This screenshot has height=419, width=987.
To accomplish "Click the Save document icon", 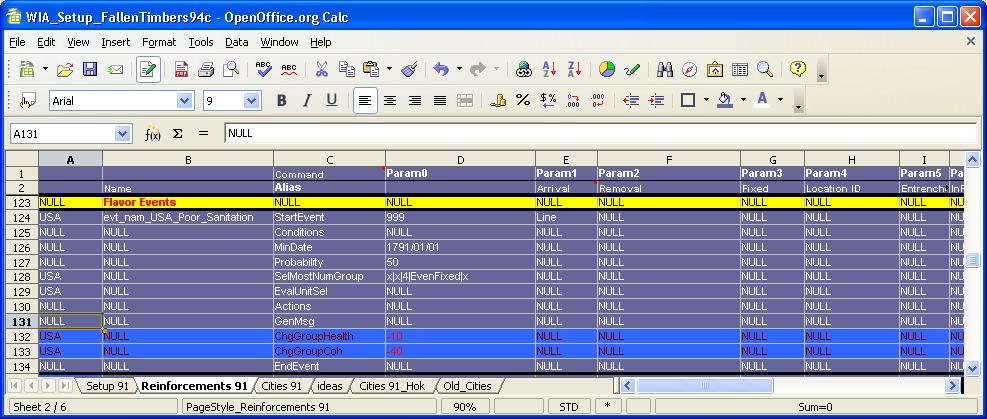I will [90, 70].
